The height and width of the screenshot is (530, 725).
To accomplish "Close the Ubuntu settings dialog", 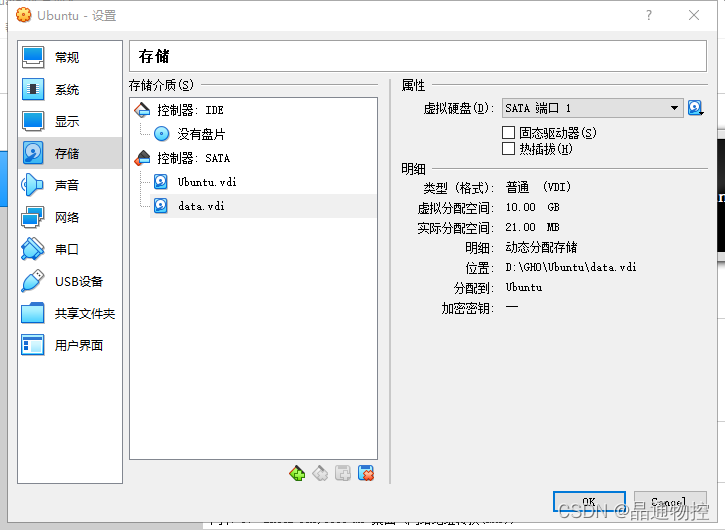I will coord(694,15).
